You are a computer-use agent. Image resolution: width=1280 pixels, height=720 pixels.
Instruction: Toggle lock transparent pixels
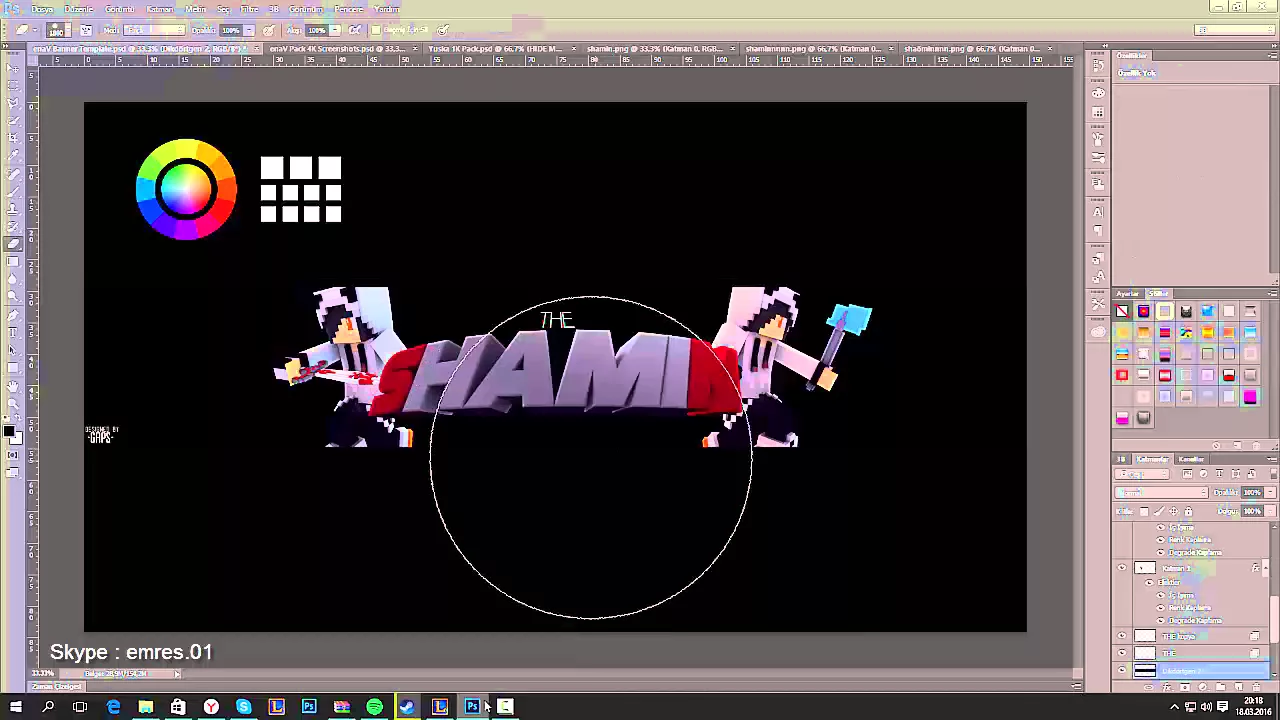pyautogui.click(x=1144, y=511)
